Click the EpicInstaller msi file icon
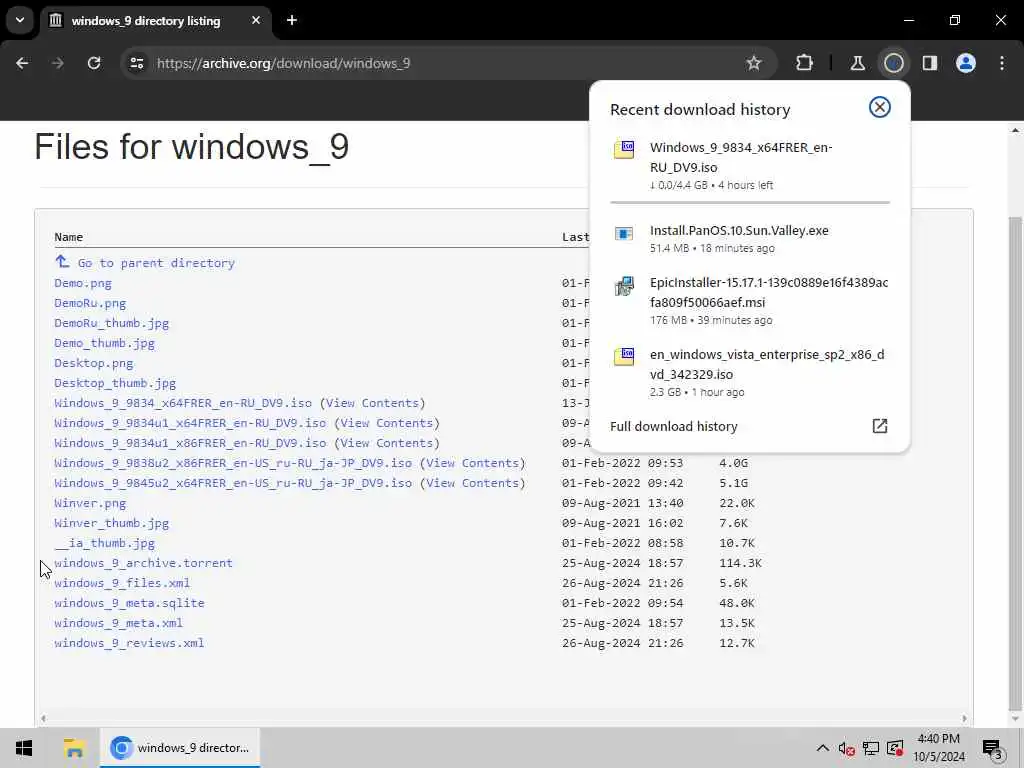This screenshot has height=768, width=1024. click(x=624, y=285)
